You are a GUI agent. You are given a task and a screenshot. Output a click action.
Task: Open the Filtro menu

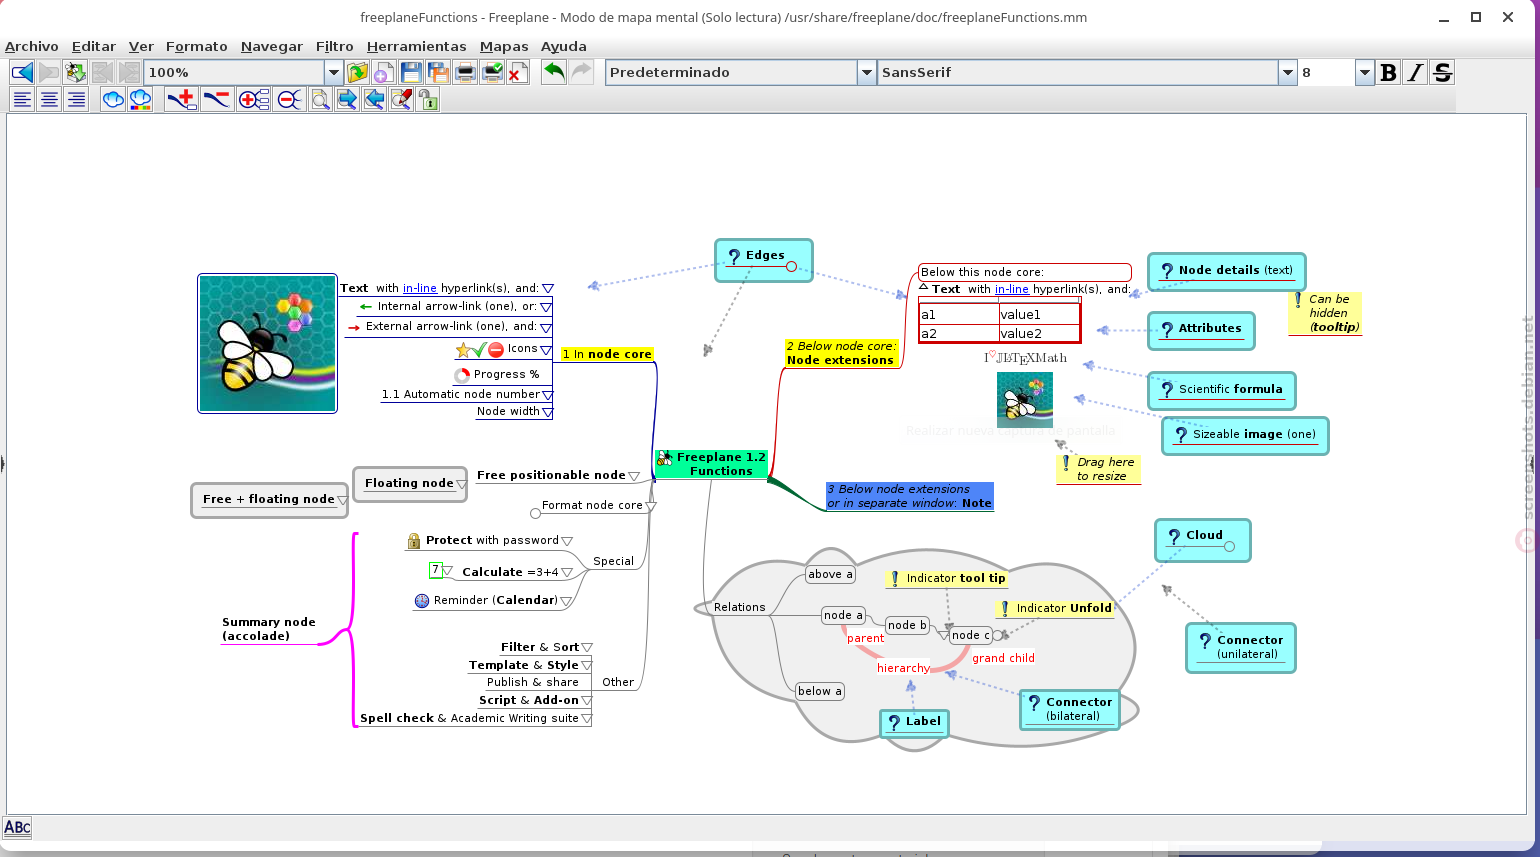click(x=334, y=46)
